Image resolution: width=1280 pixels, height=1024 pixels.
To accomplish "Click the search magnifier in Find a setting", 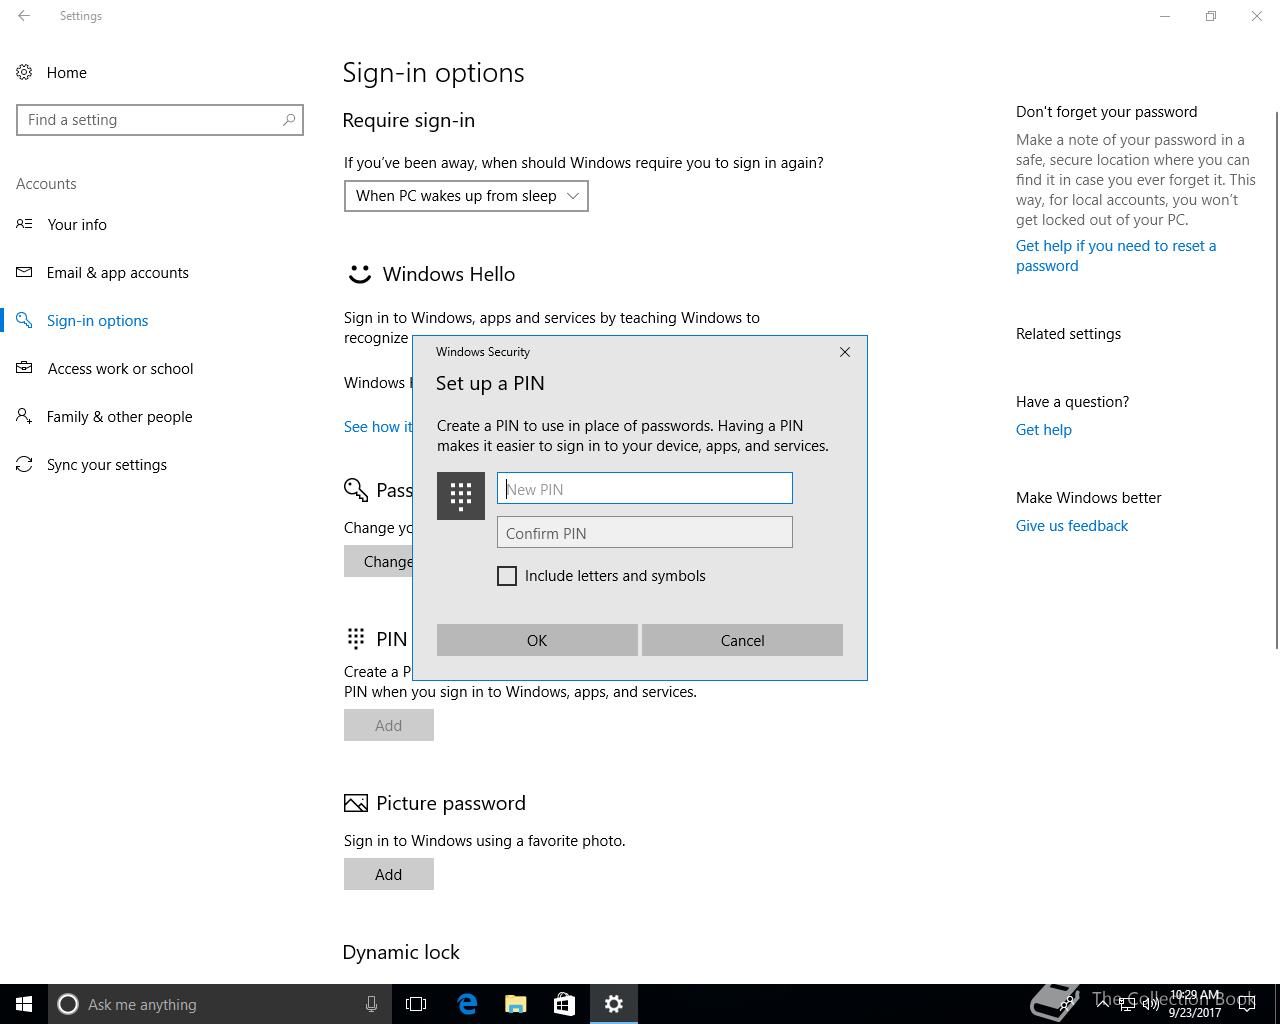I will (289, 120).
